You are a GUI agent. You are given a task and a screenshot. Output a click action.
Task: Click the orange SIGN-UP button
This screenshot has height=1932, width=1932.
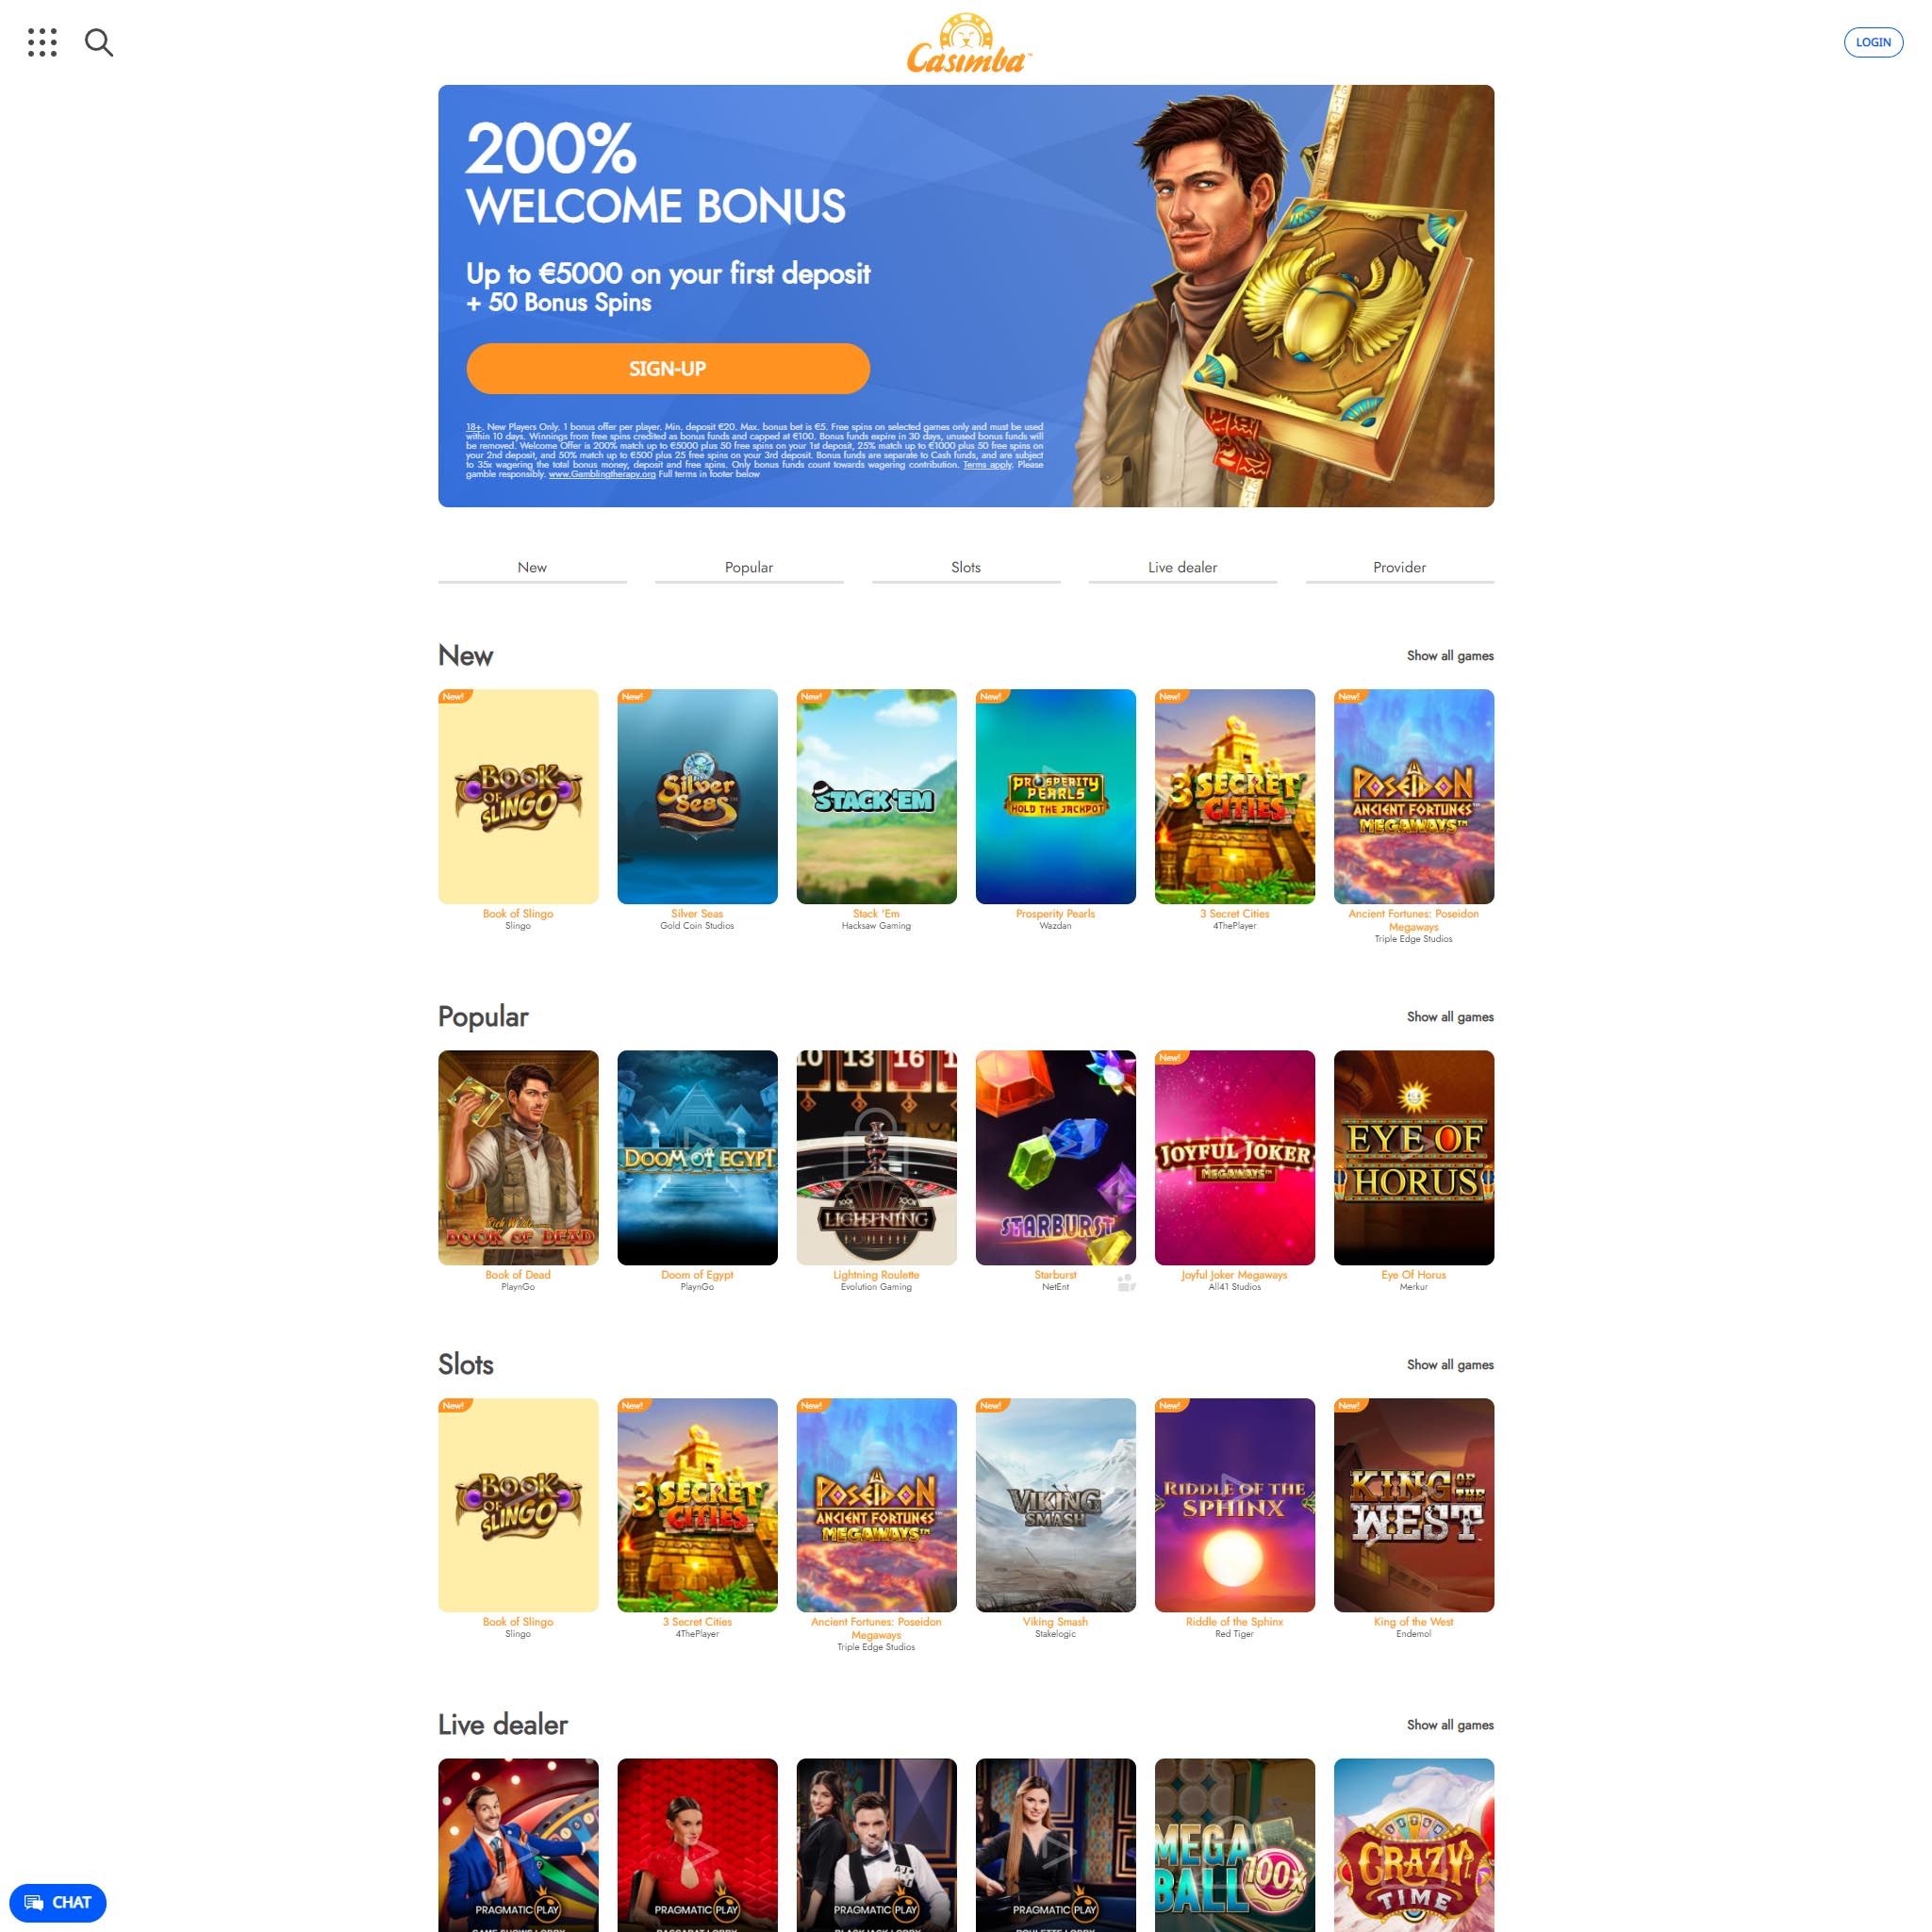668,368
